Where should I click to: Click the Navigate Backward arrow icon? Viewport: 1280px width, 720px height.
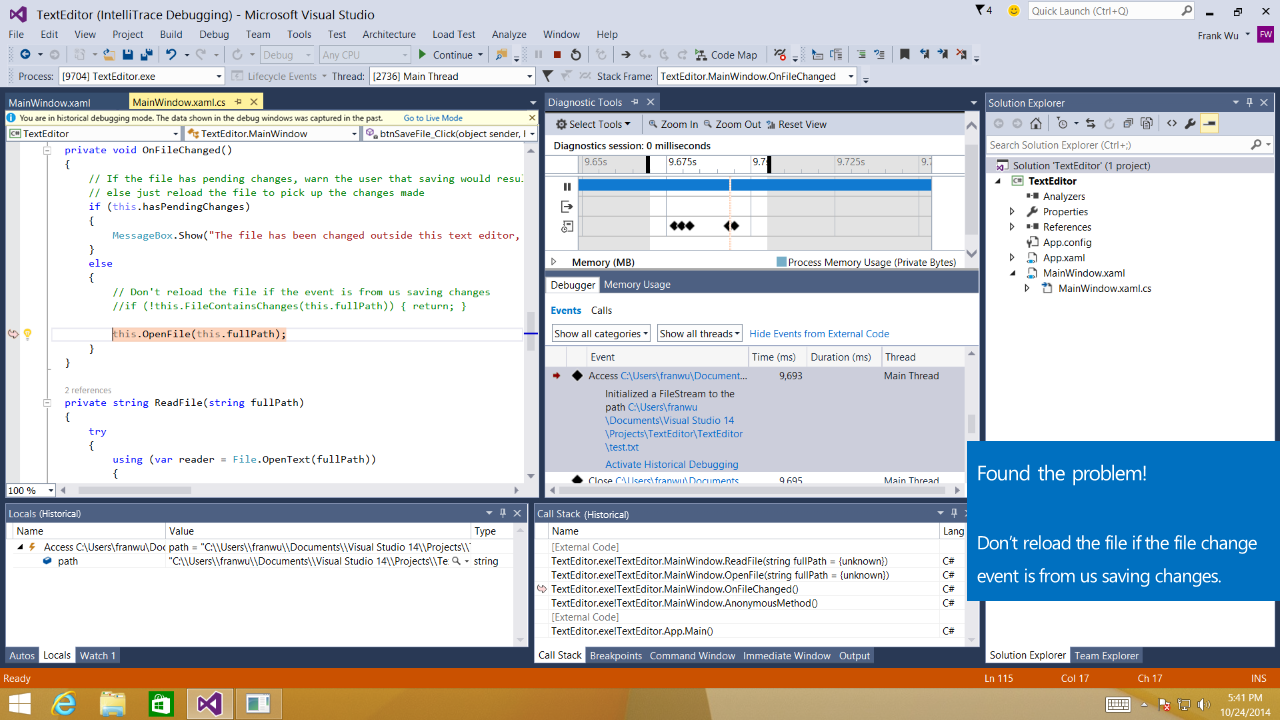click(x=25, y=55)
